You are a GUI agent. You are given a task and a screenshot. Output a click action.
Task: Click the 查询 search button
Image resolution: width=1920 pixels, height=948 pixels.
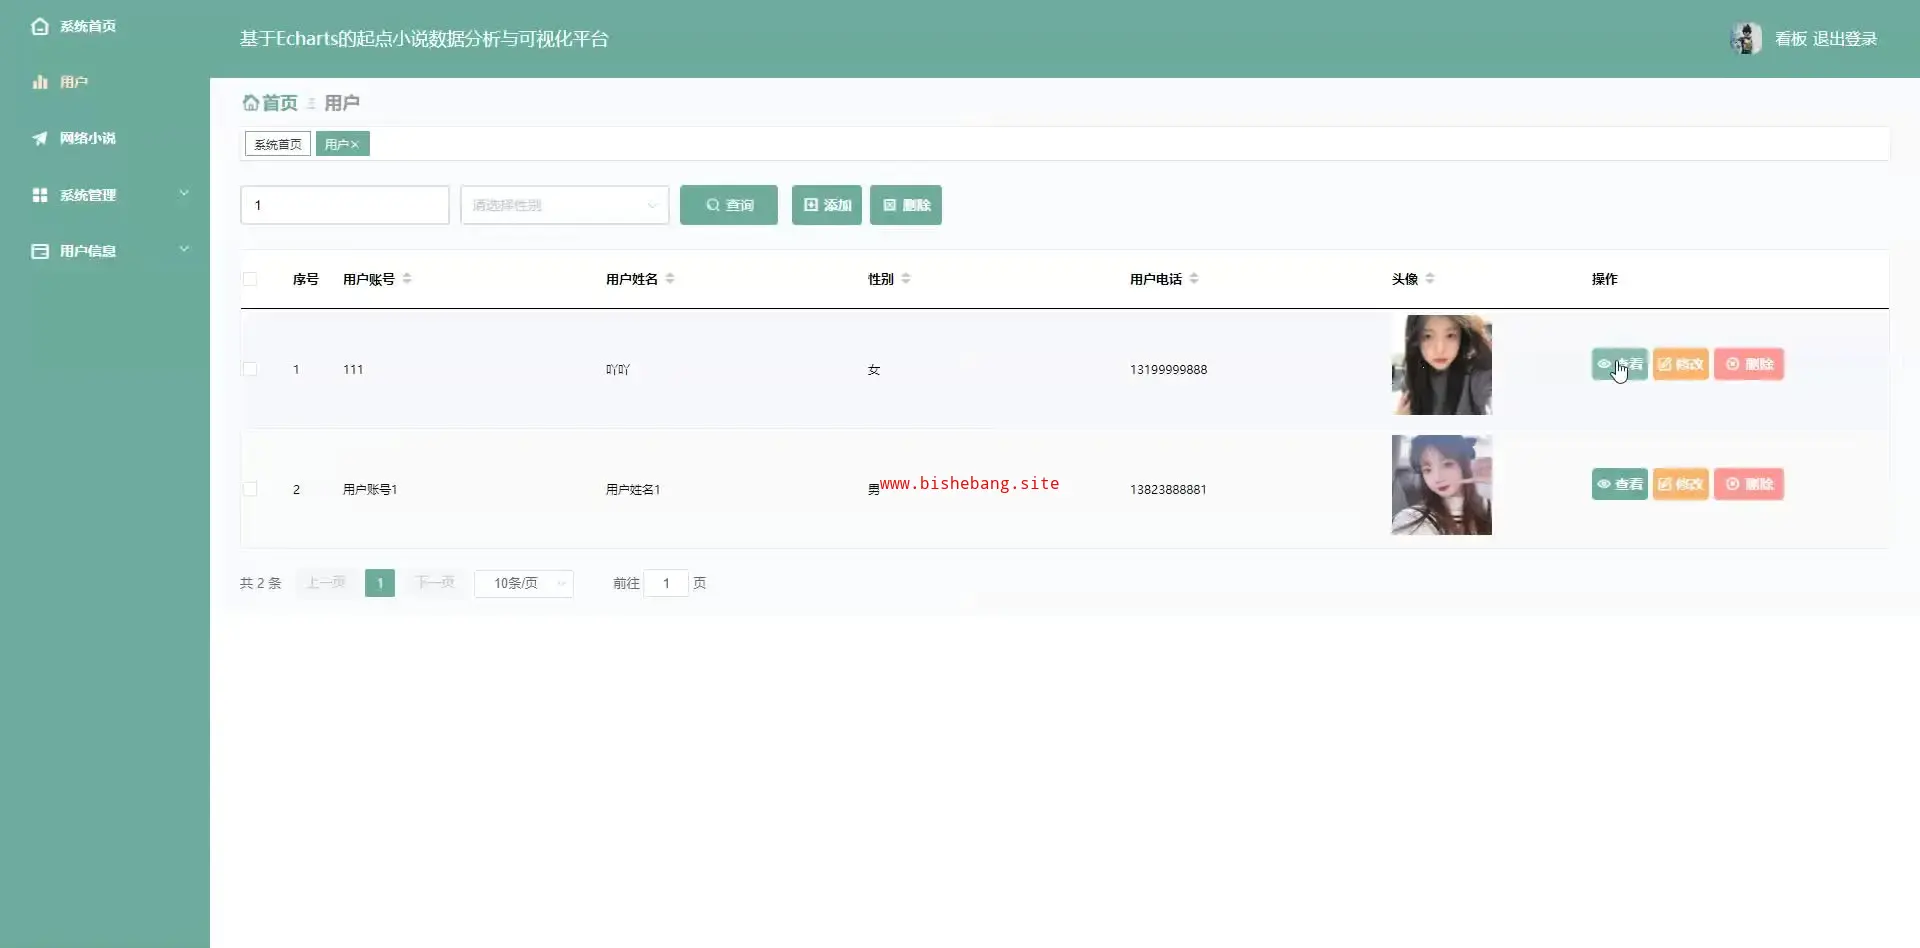(729, 205)
